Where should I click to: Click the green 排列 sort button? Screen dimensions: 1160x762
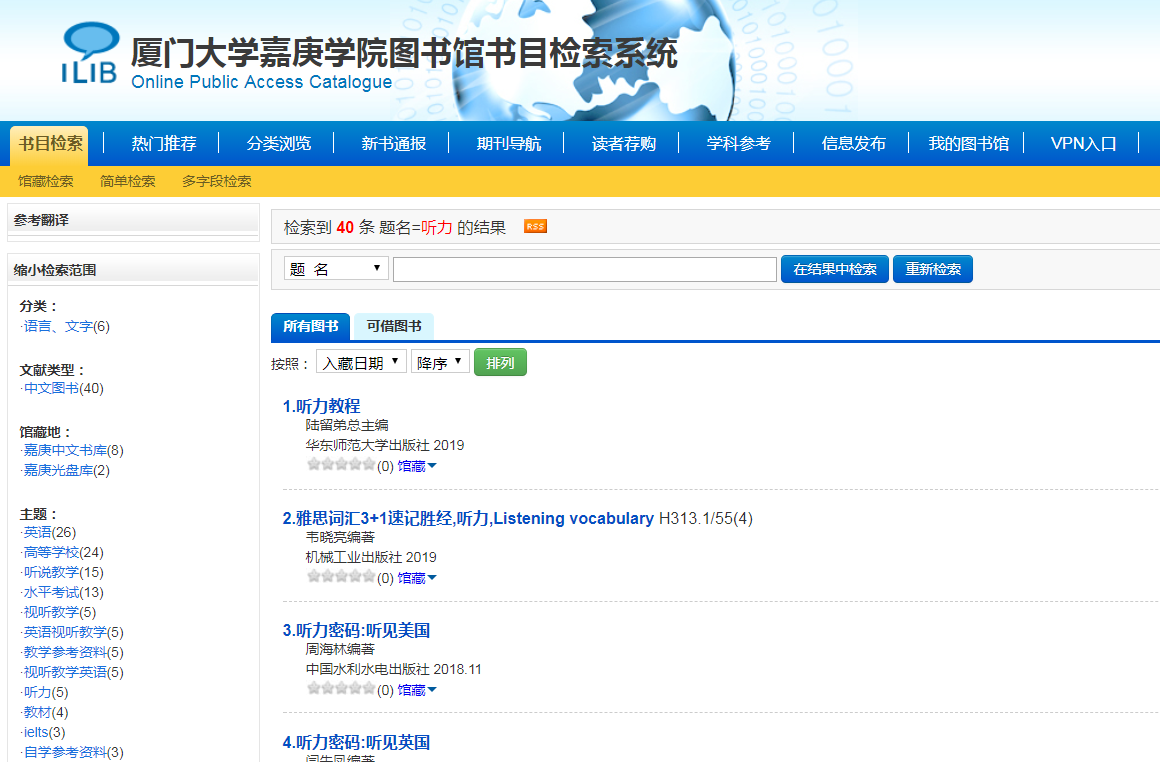(500, 363)
